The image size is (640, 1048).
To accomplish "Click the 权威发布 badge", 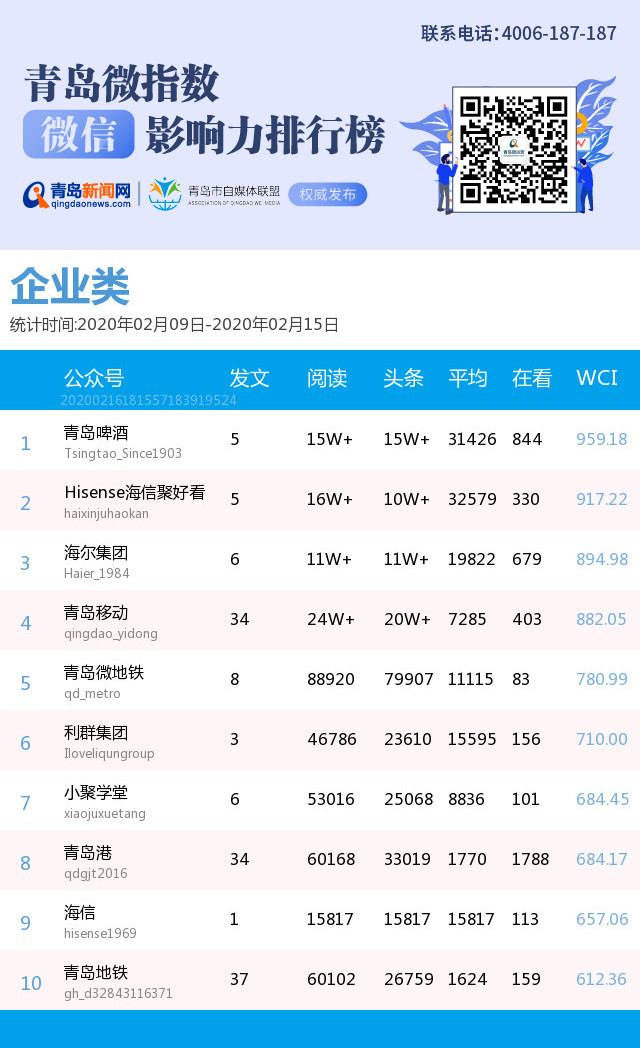I will point(327,194).
